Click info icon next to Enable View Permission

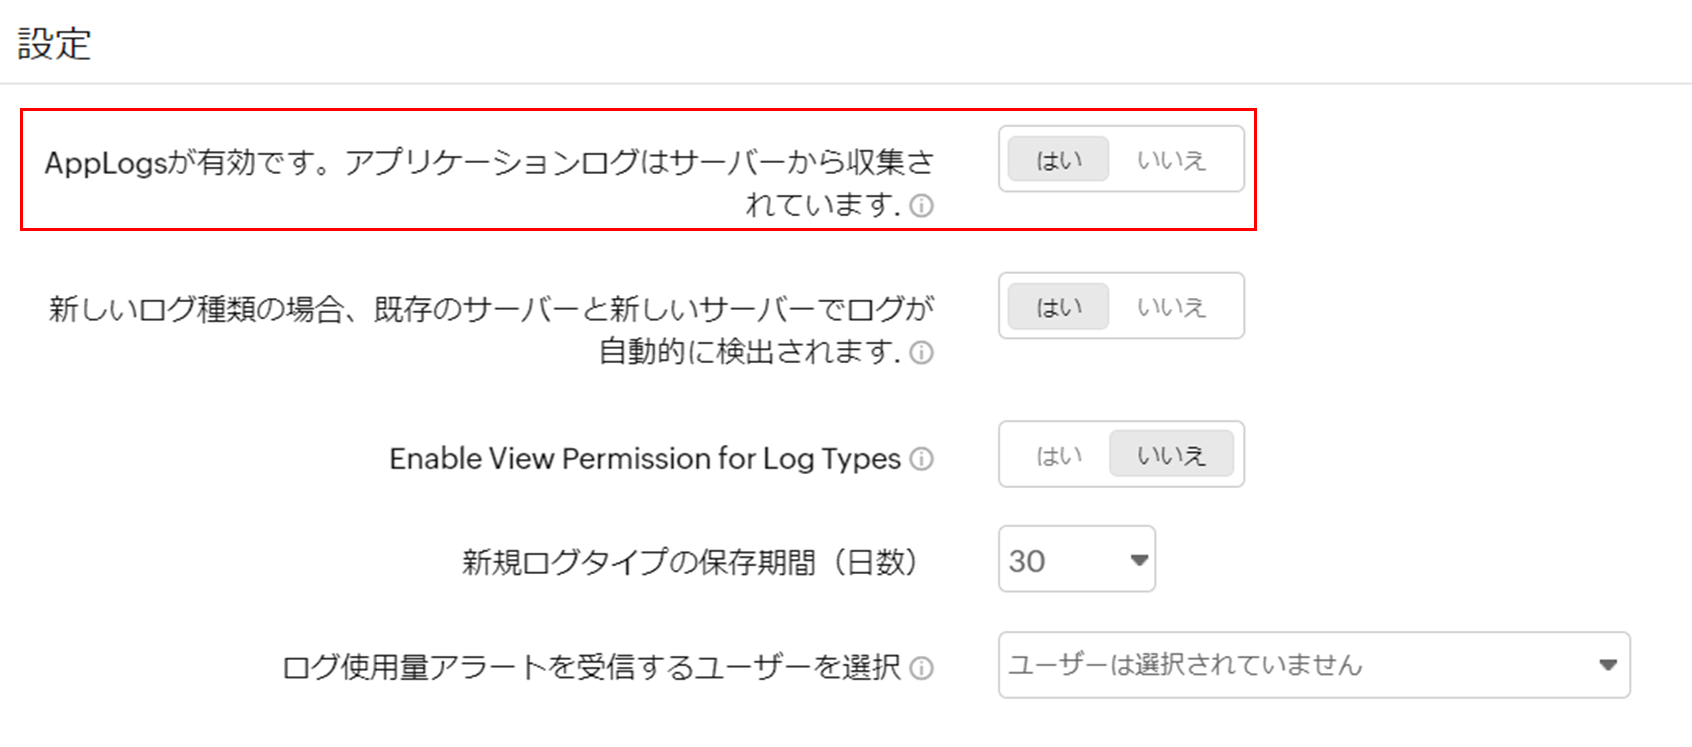922,459
